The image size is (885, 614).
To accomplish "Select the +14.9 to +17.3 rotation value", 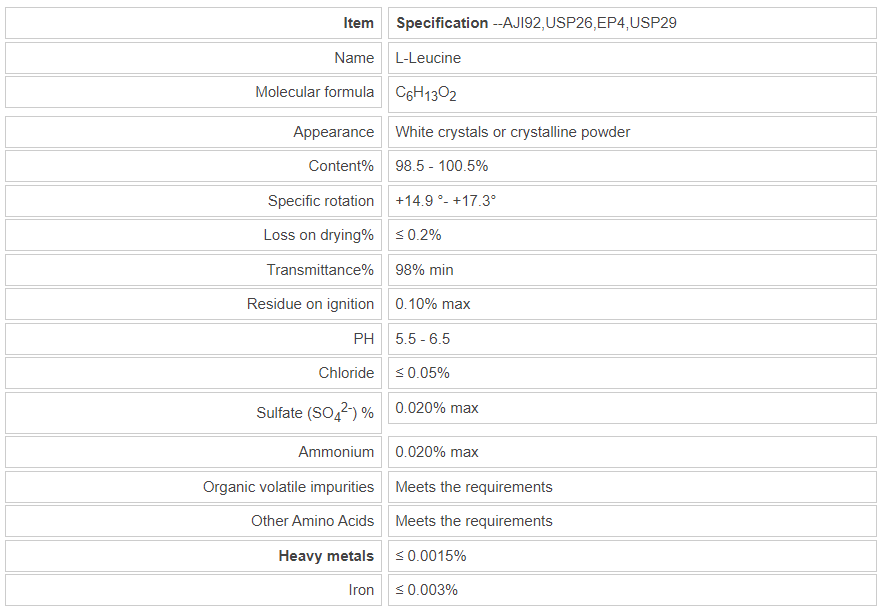I will [446, 201].
